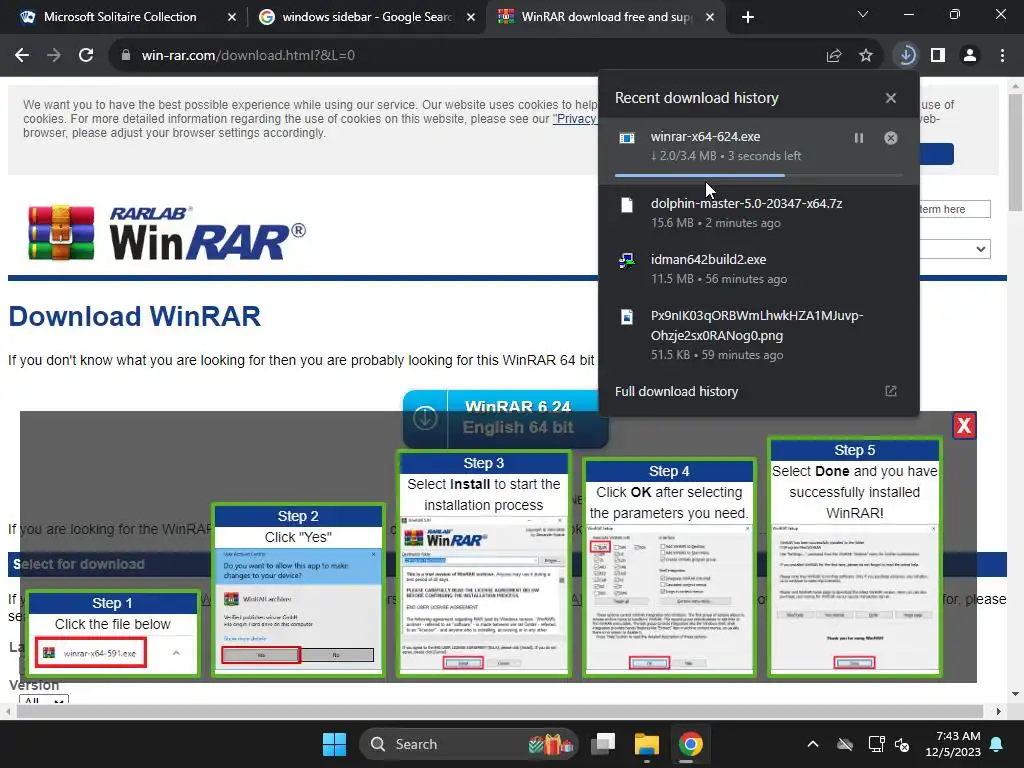Open the Version dropdown at page bottom
This screenshot has width=1024, height=768.
pyautogui.click(x=44, y=700)
